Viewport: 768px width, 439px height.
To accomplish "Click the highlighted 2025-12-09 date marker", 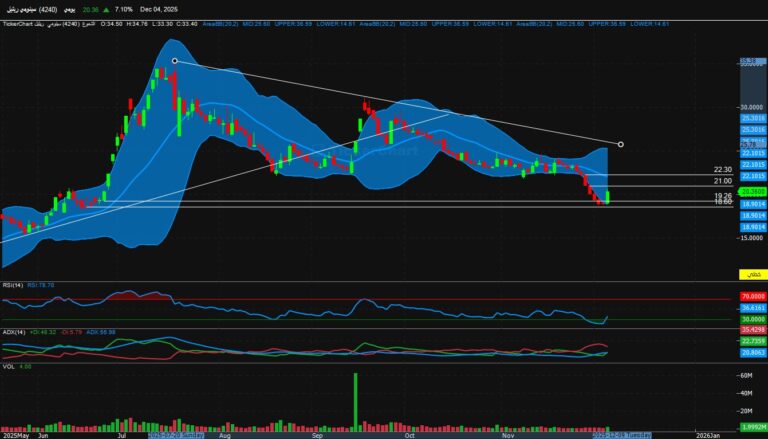I will [623, 435].
